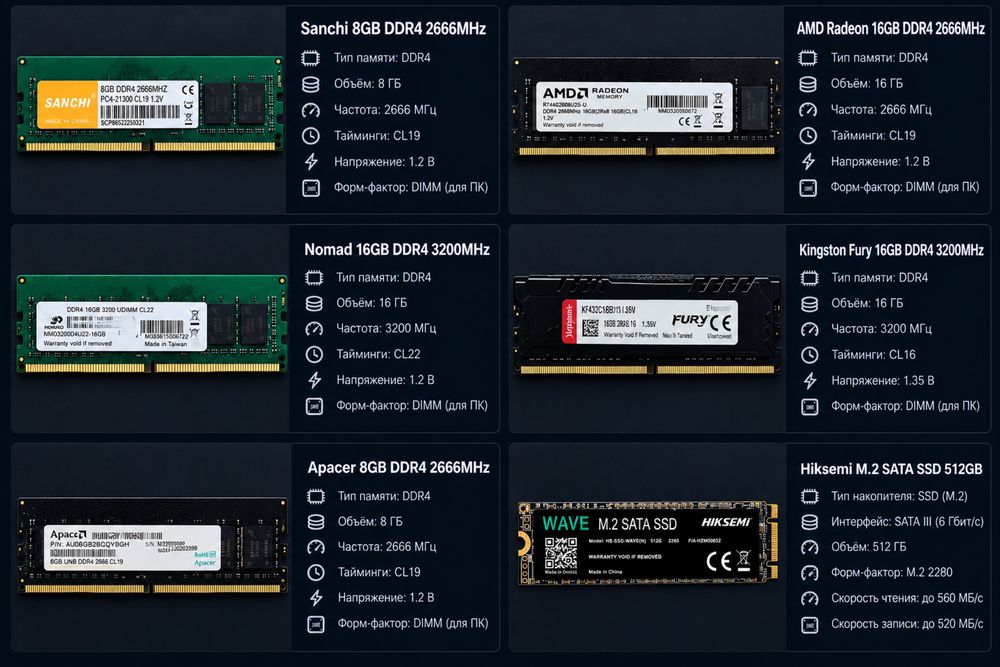Click the chip icon beside SSD (M.2) type

[810, 496]
